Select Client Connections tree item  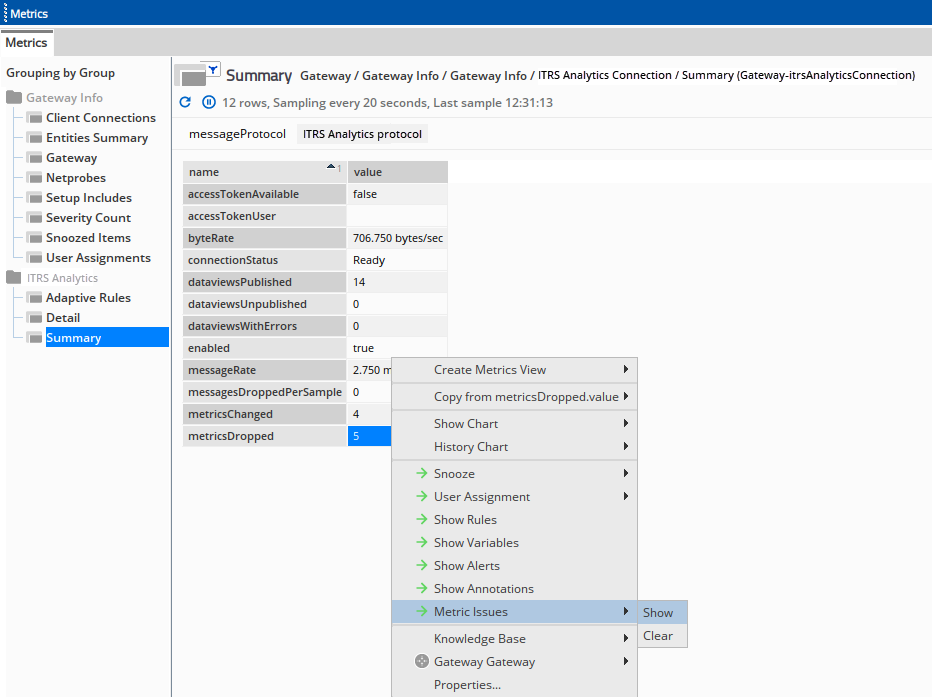tap(100, 118)
